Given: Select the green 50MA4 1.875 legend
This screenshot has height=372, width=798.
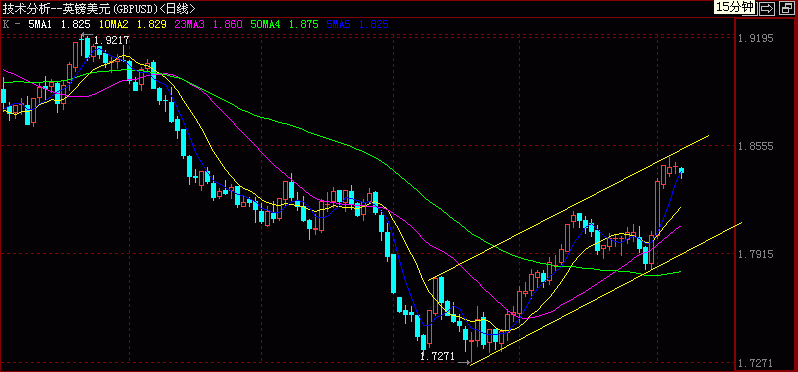Looking at the screenshot, I should [x=285, y=24].
